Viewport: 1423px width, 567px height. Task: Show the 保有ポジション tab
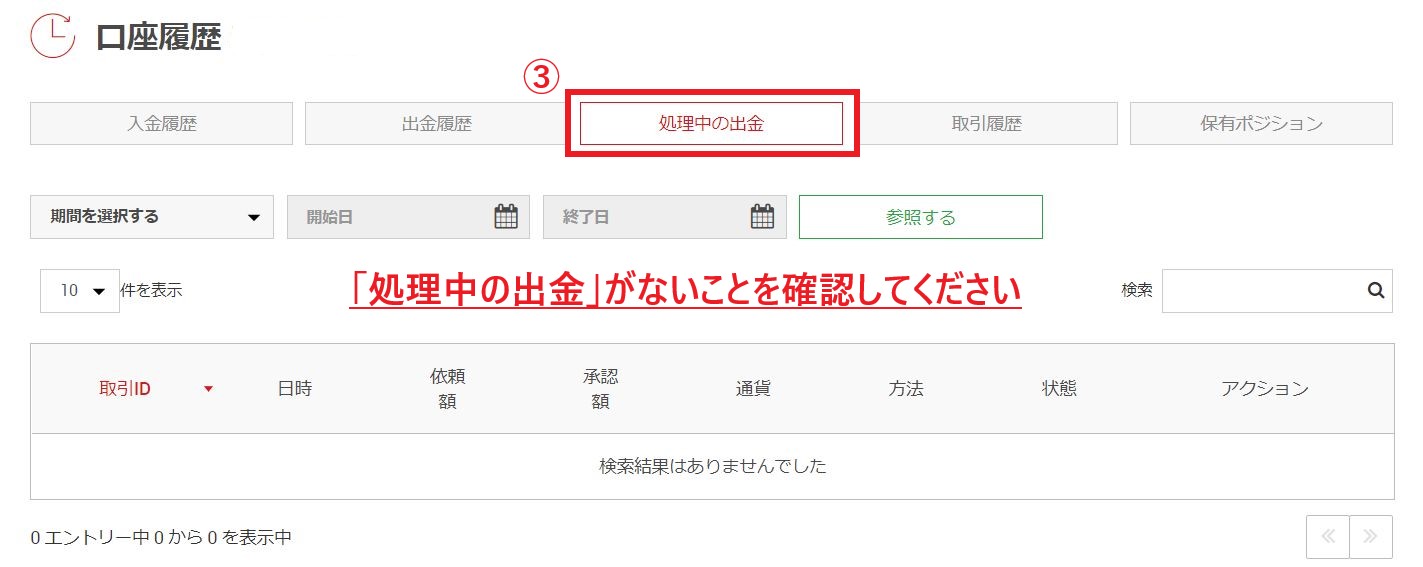click(x=1260, y=124)
